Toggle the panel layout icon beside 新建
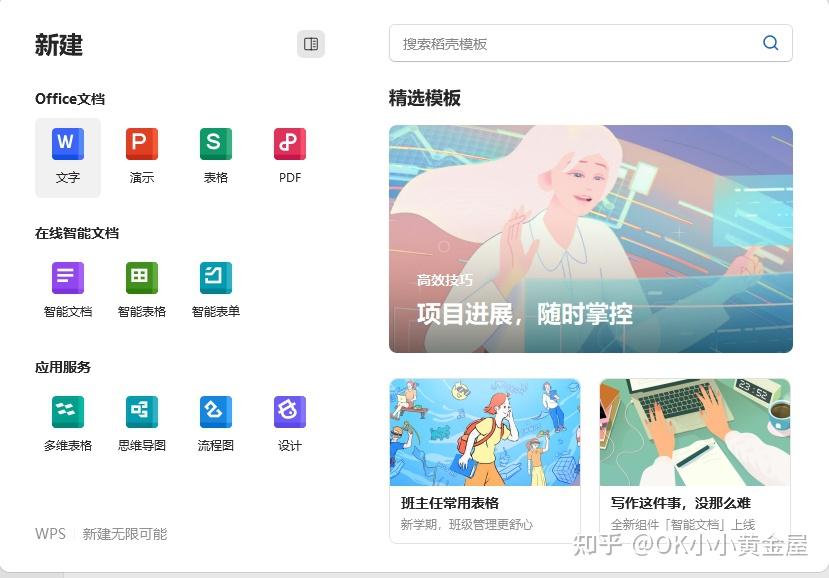 (x=310, y=43)
